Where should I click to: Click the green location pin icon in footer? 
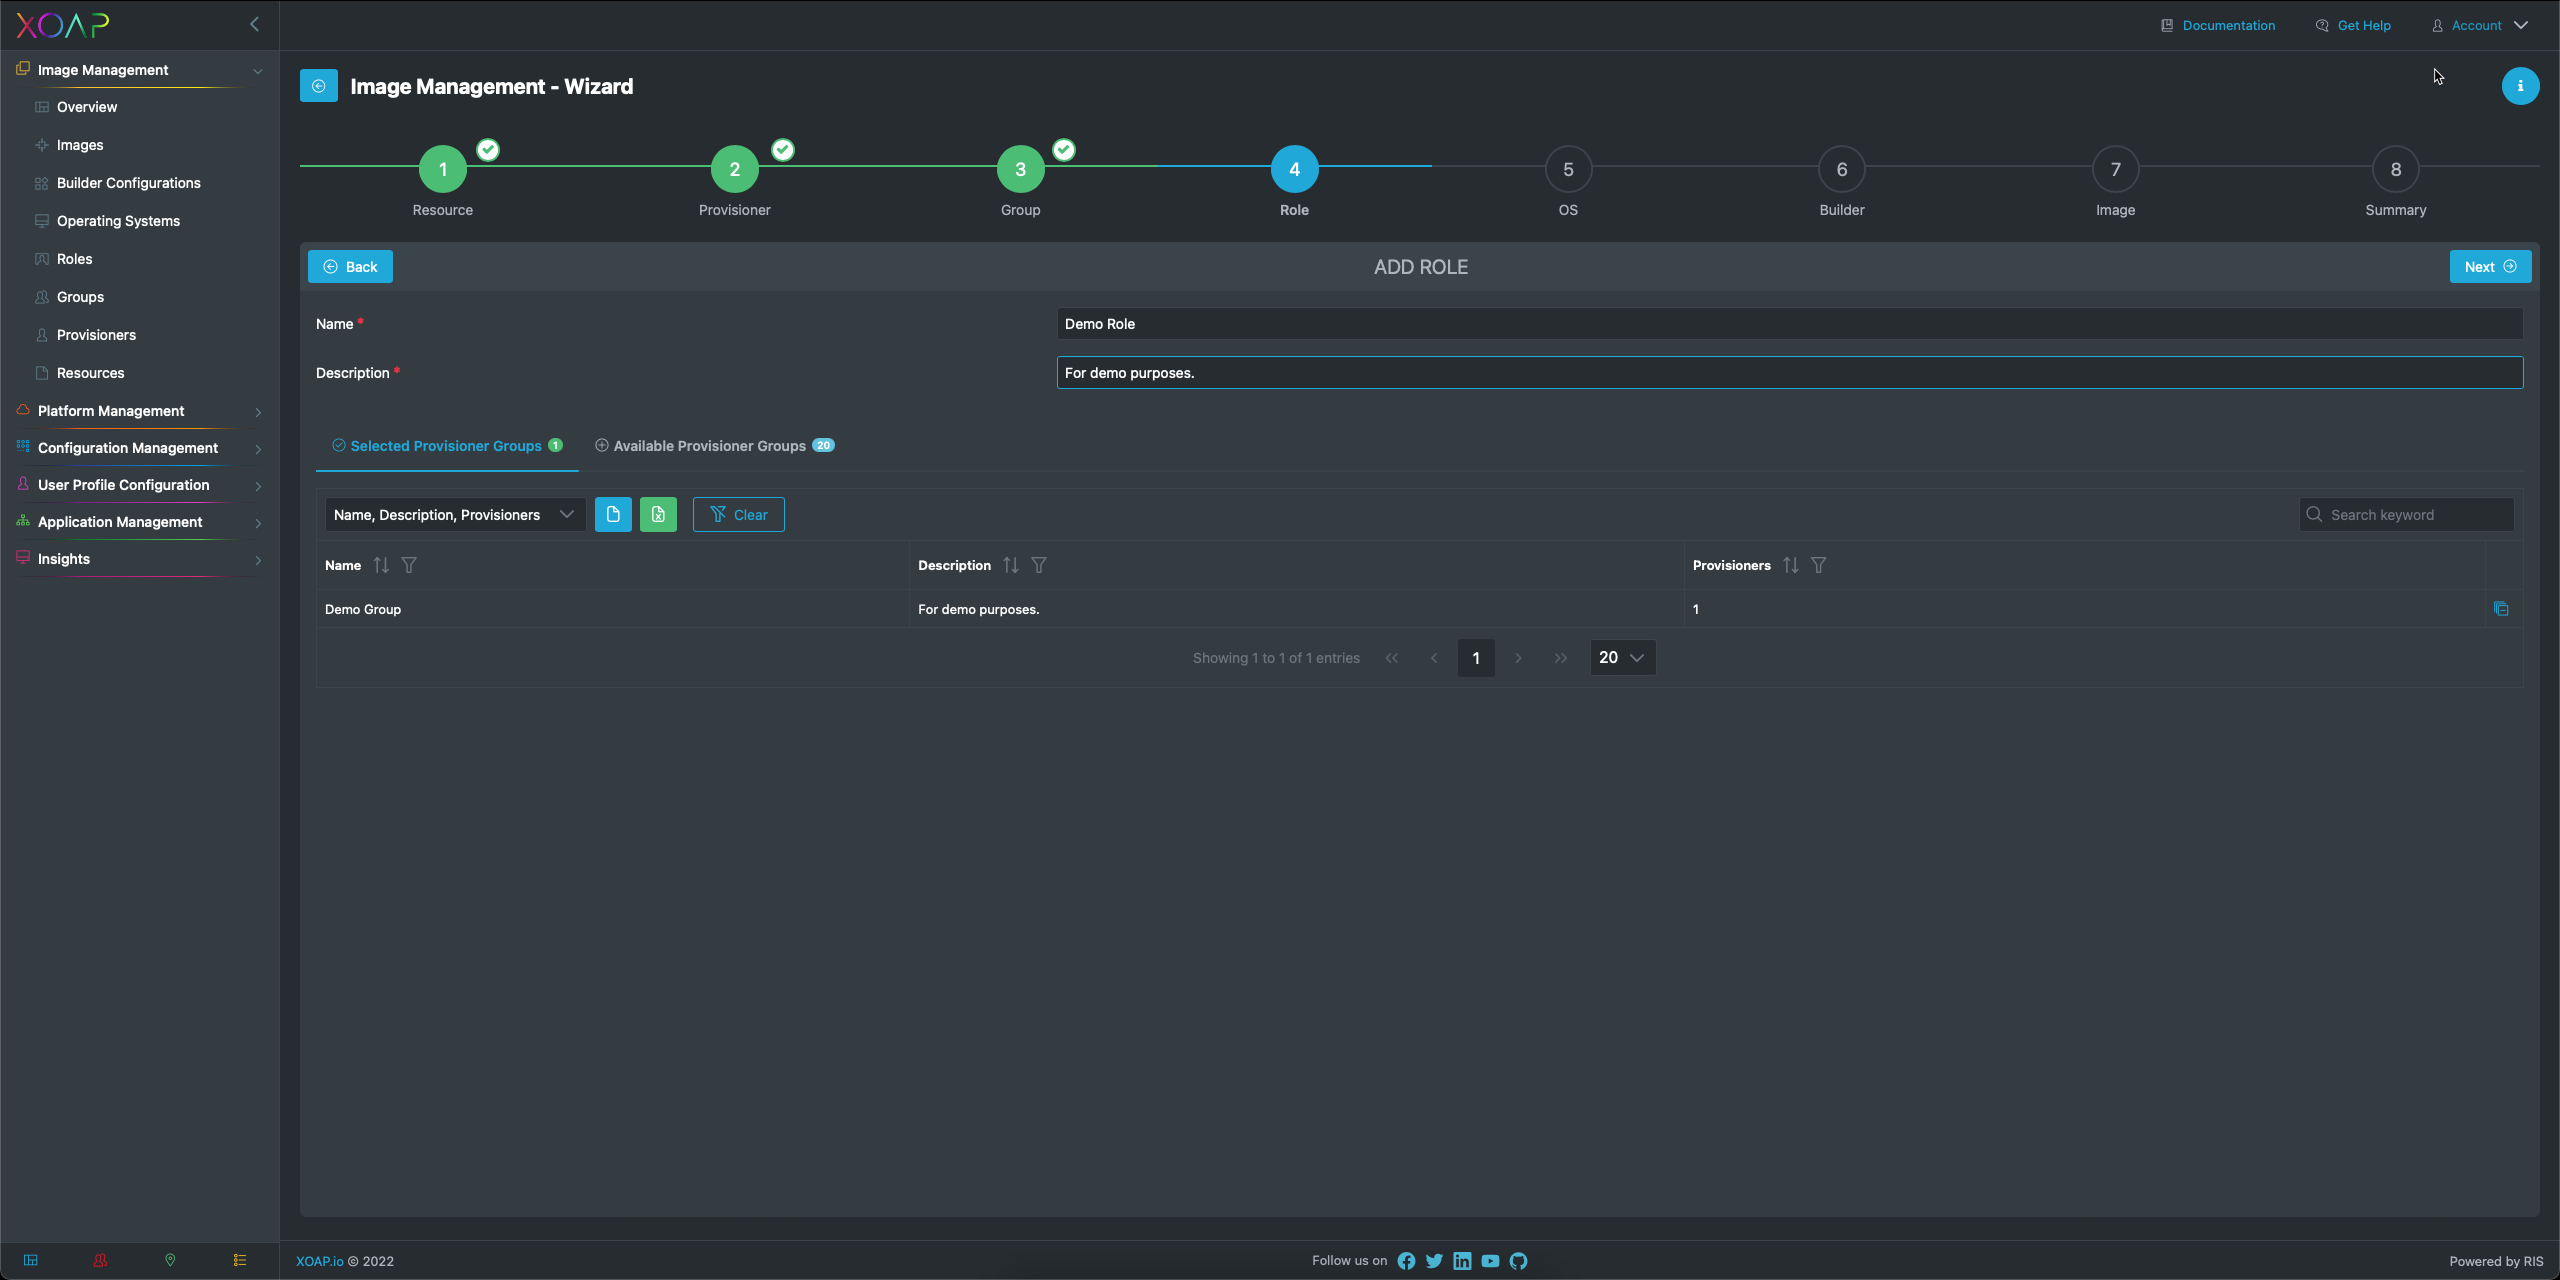coord(170,1260)
